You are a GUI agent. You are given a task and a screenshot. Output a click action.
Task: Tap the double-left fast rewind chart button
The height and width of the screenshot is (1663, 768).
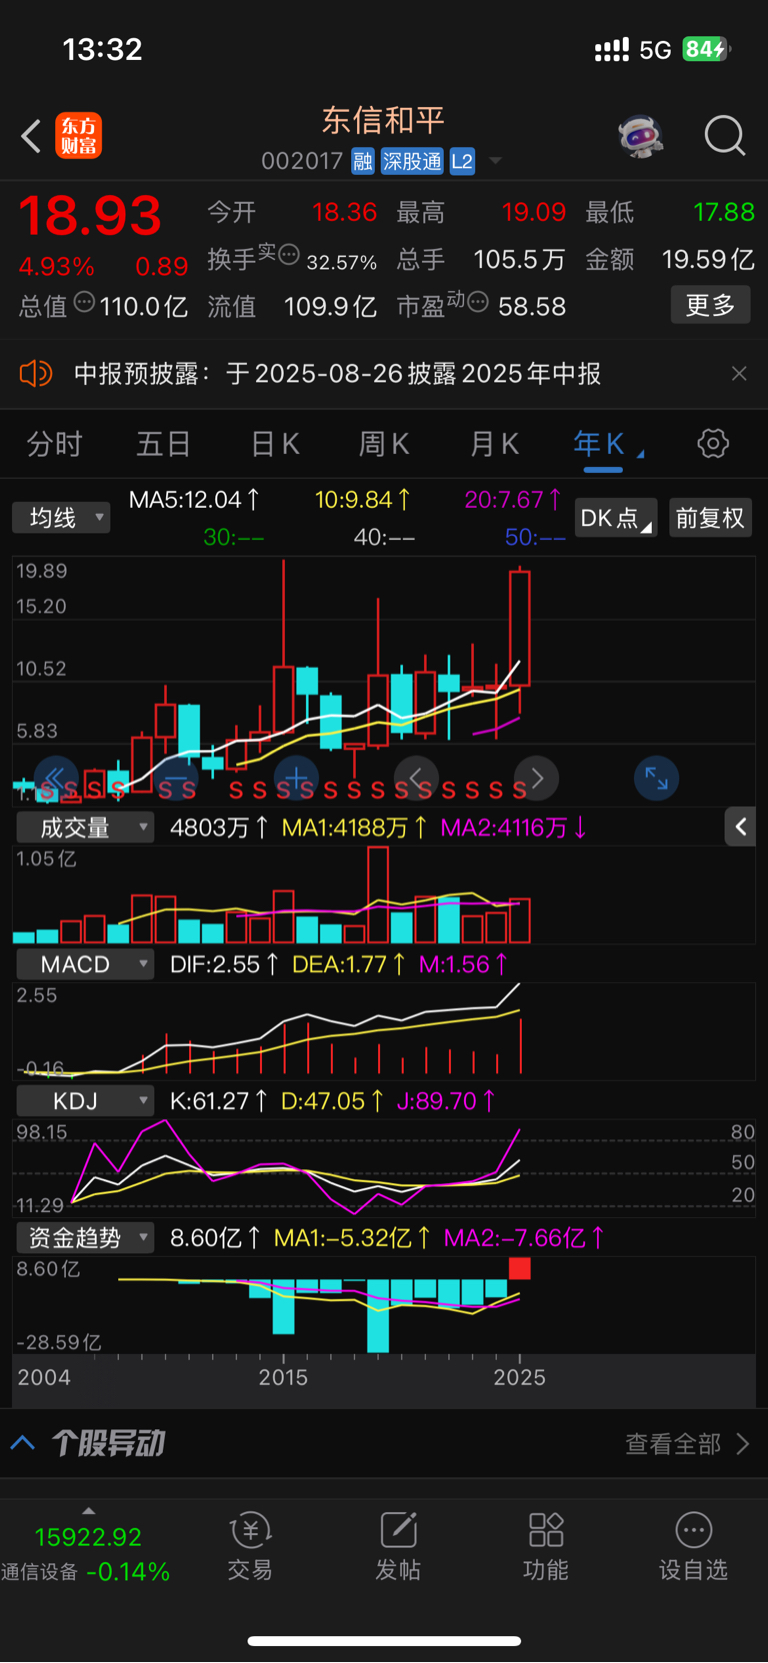(56, 778)
